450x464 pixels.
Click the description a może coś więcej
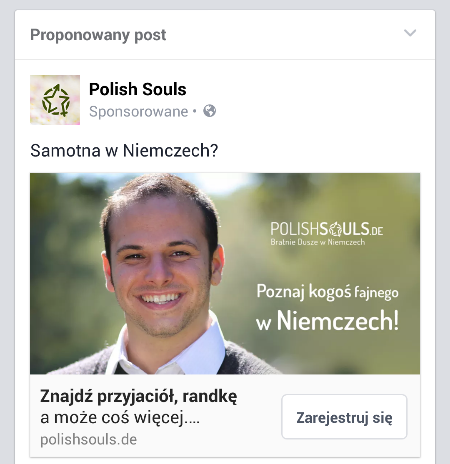coord(120,418)
